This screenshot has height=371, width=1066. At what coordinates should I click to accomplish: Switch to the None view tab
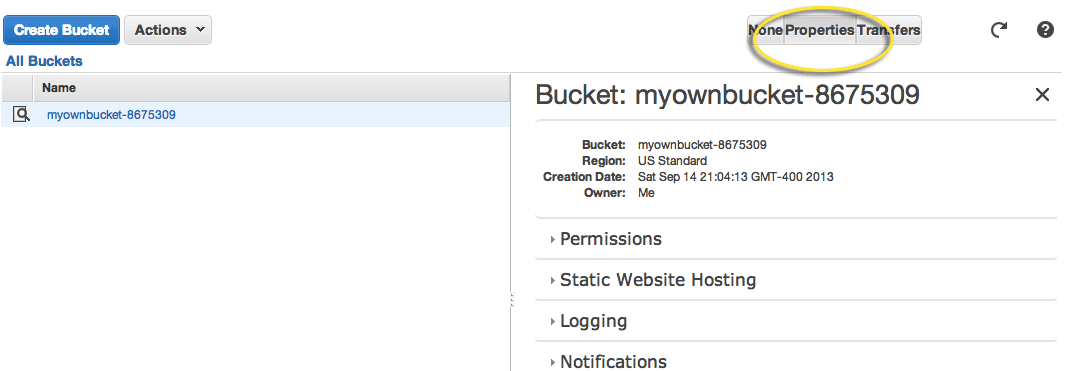point(766,31)
